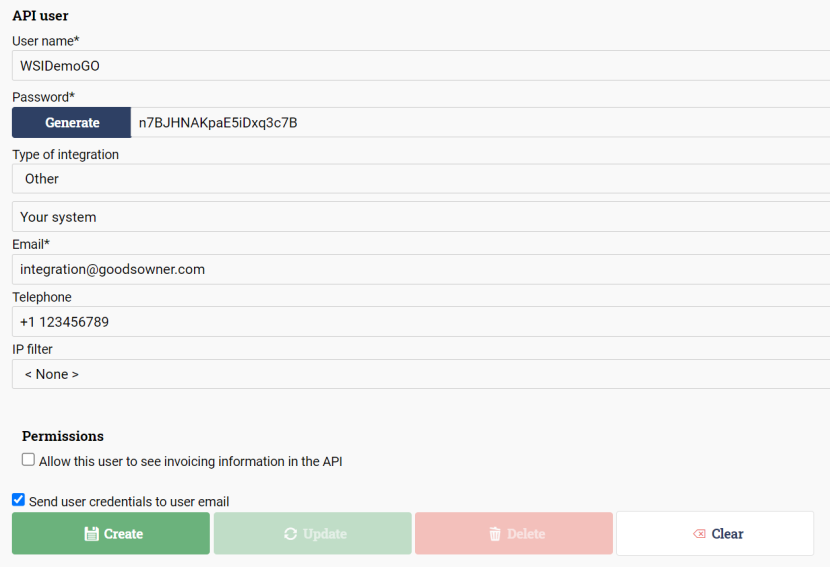Click the 'Send user credentials to user email' label

click(129, 501)
